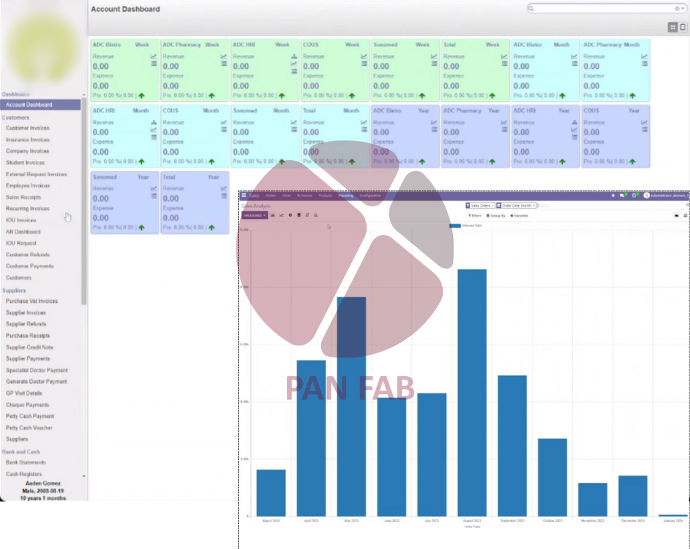The width and height of the screenshot is (690, 549).
Task: Open list icon on ADC Pharmacy Year card
Action: point(504,130)
